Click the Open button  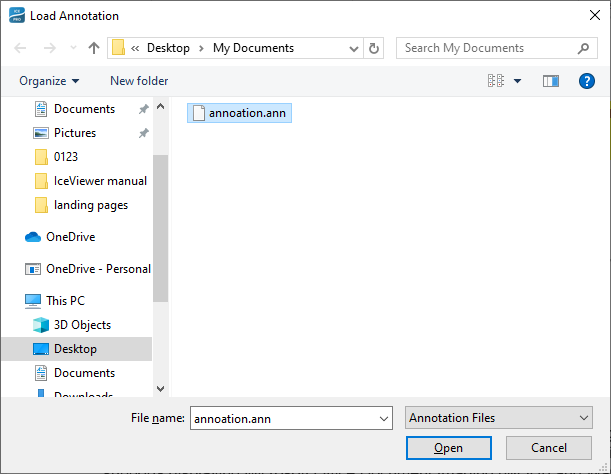click(449, 448)
